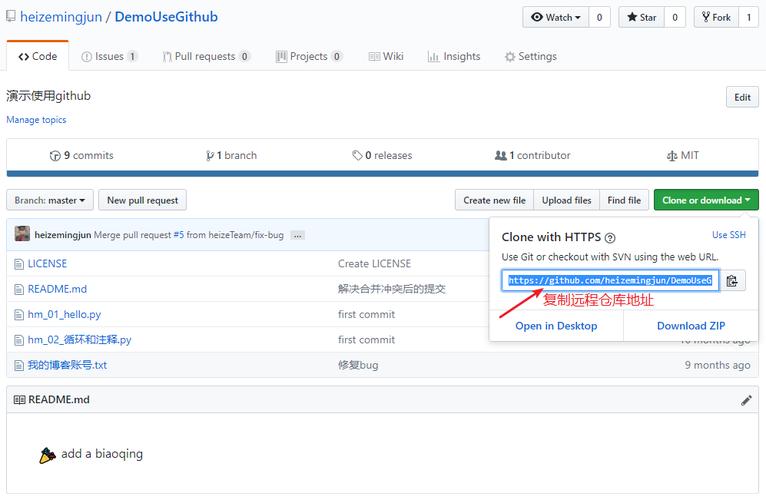
Task: Open the MIT license link
Action: pos(683,155)
